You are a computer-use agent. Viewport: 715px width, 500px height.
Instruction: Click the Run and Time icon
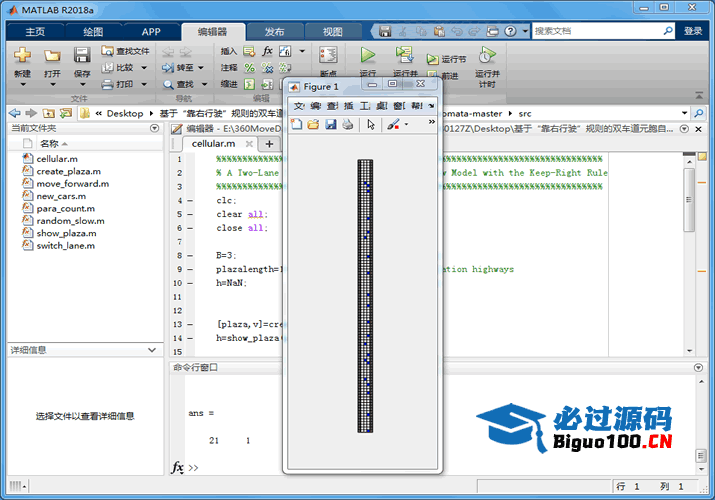pyautogui.click(x=486, y=55)
